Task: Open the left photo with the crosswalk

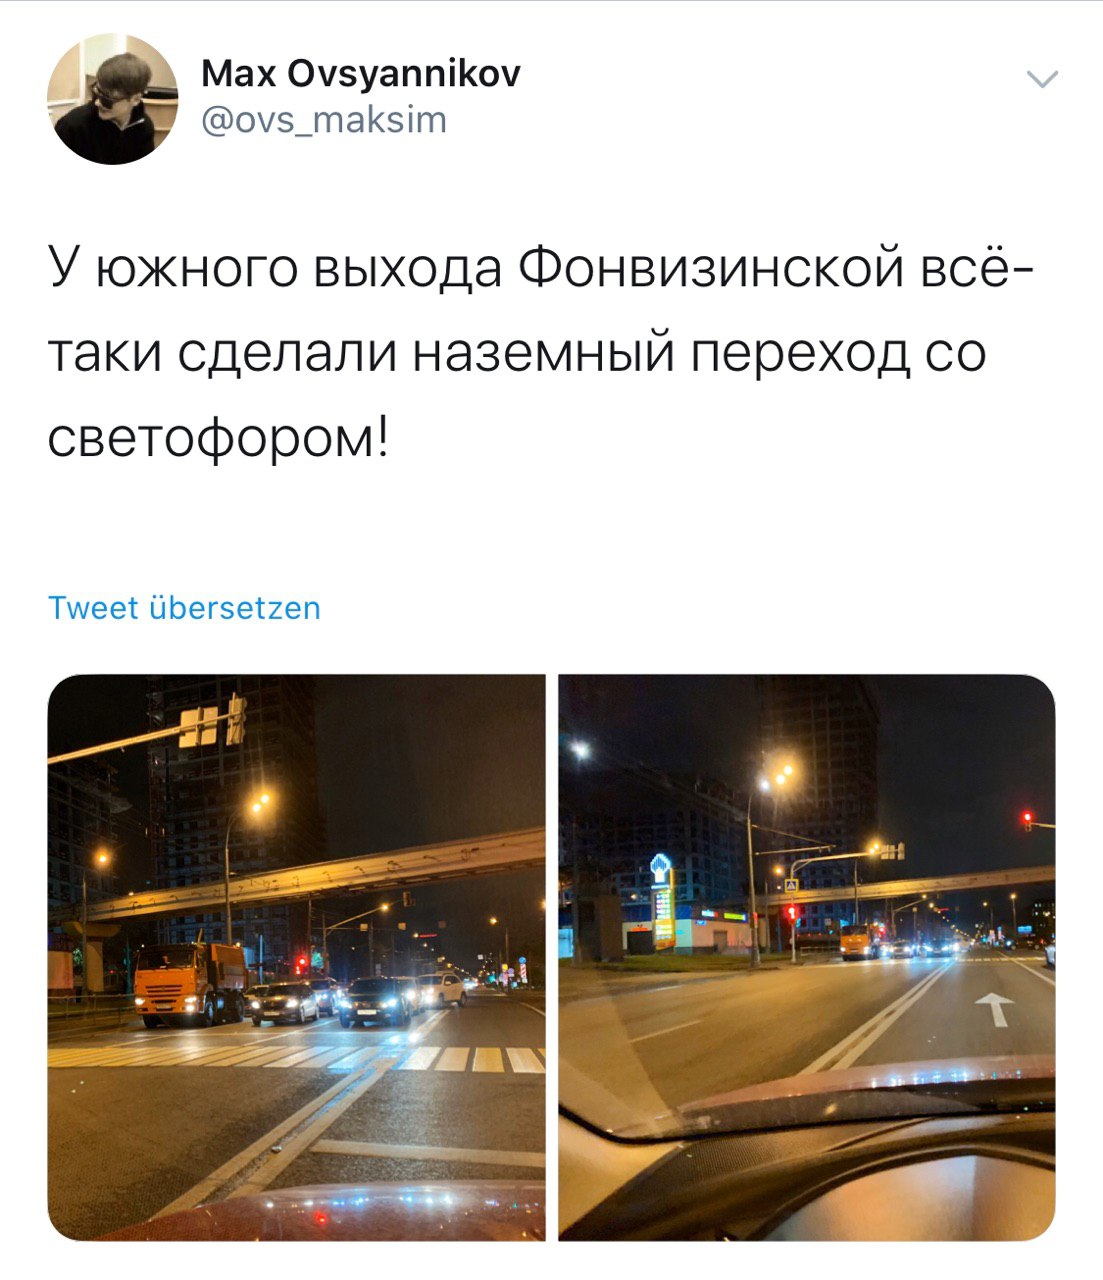Action: pos(297,958)
